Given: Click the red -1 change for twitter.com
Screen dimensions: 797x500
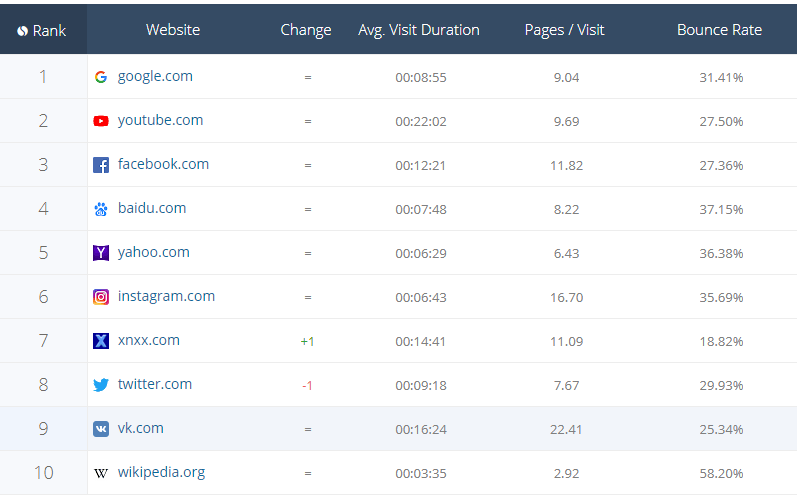Looking at the screenshot, I should (x=307, y=386).
